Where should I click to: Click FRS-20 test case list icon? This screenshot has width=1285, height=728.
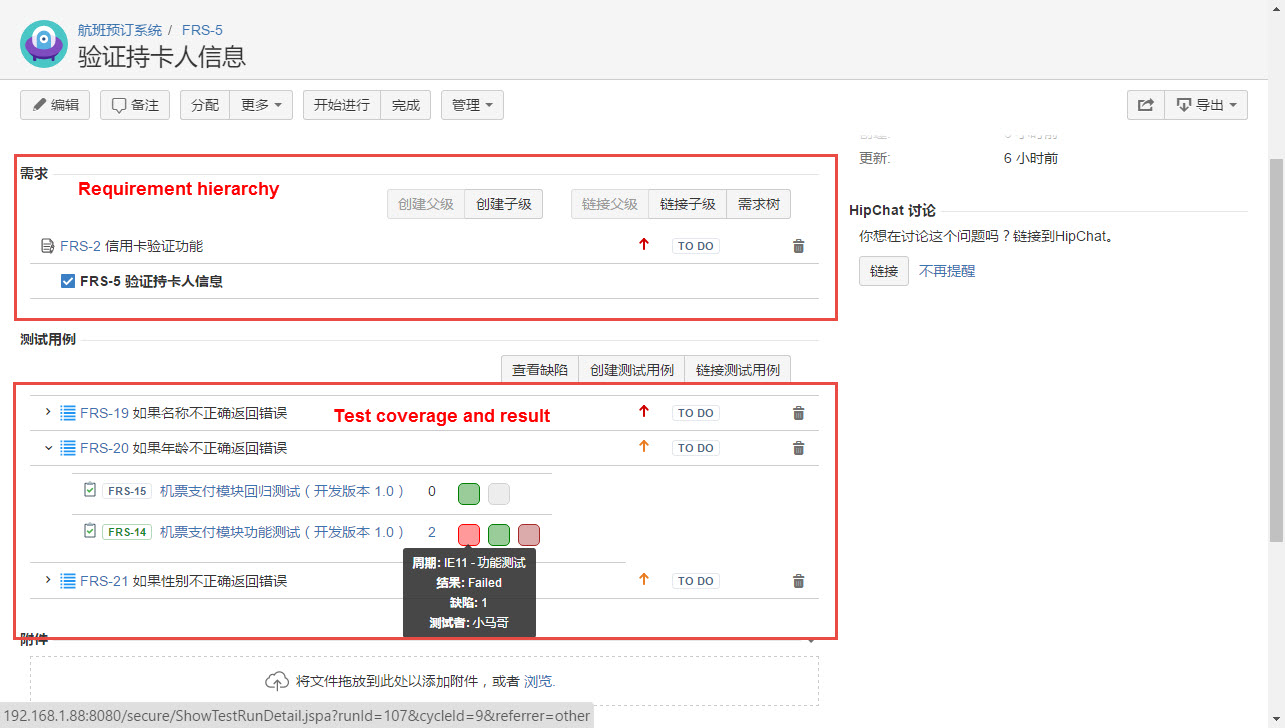68,448
